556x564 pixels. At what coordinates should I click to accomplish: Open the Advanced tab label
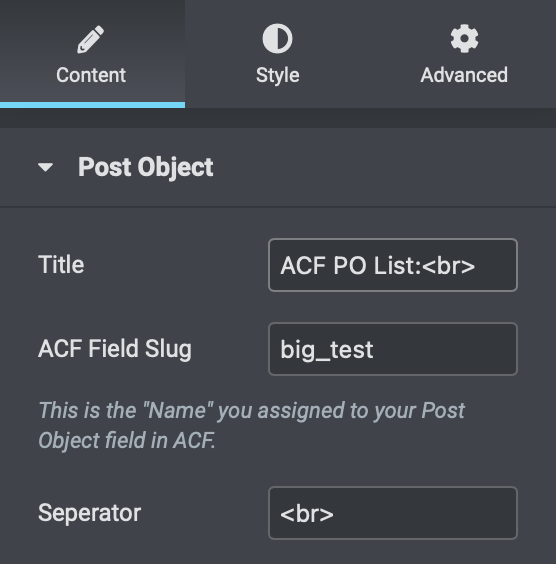click(x=464, y=75)
